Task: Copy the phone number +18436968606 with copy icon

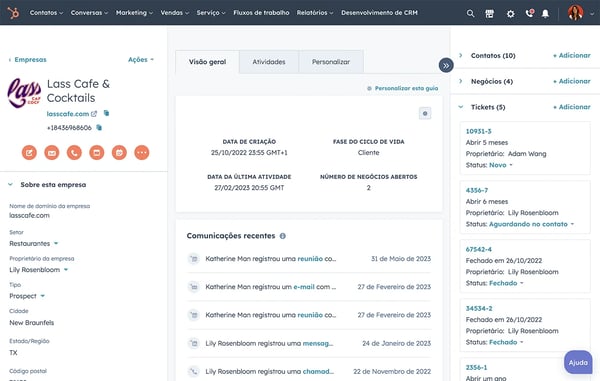Action: 99,127
